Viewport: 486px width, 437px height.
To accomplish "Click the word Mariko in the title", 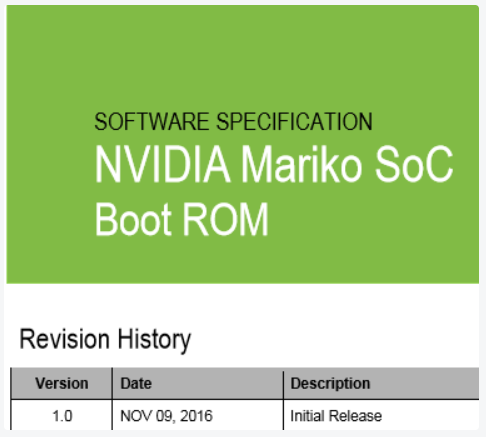I will pyautogui.click(x=301, y=163).
